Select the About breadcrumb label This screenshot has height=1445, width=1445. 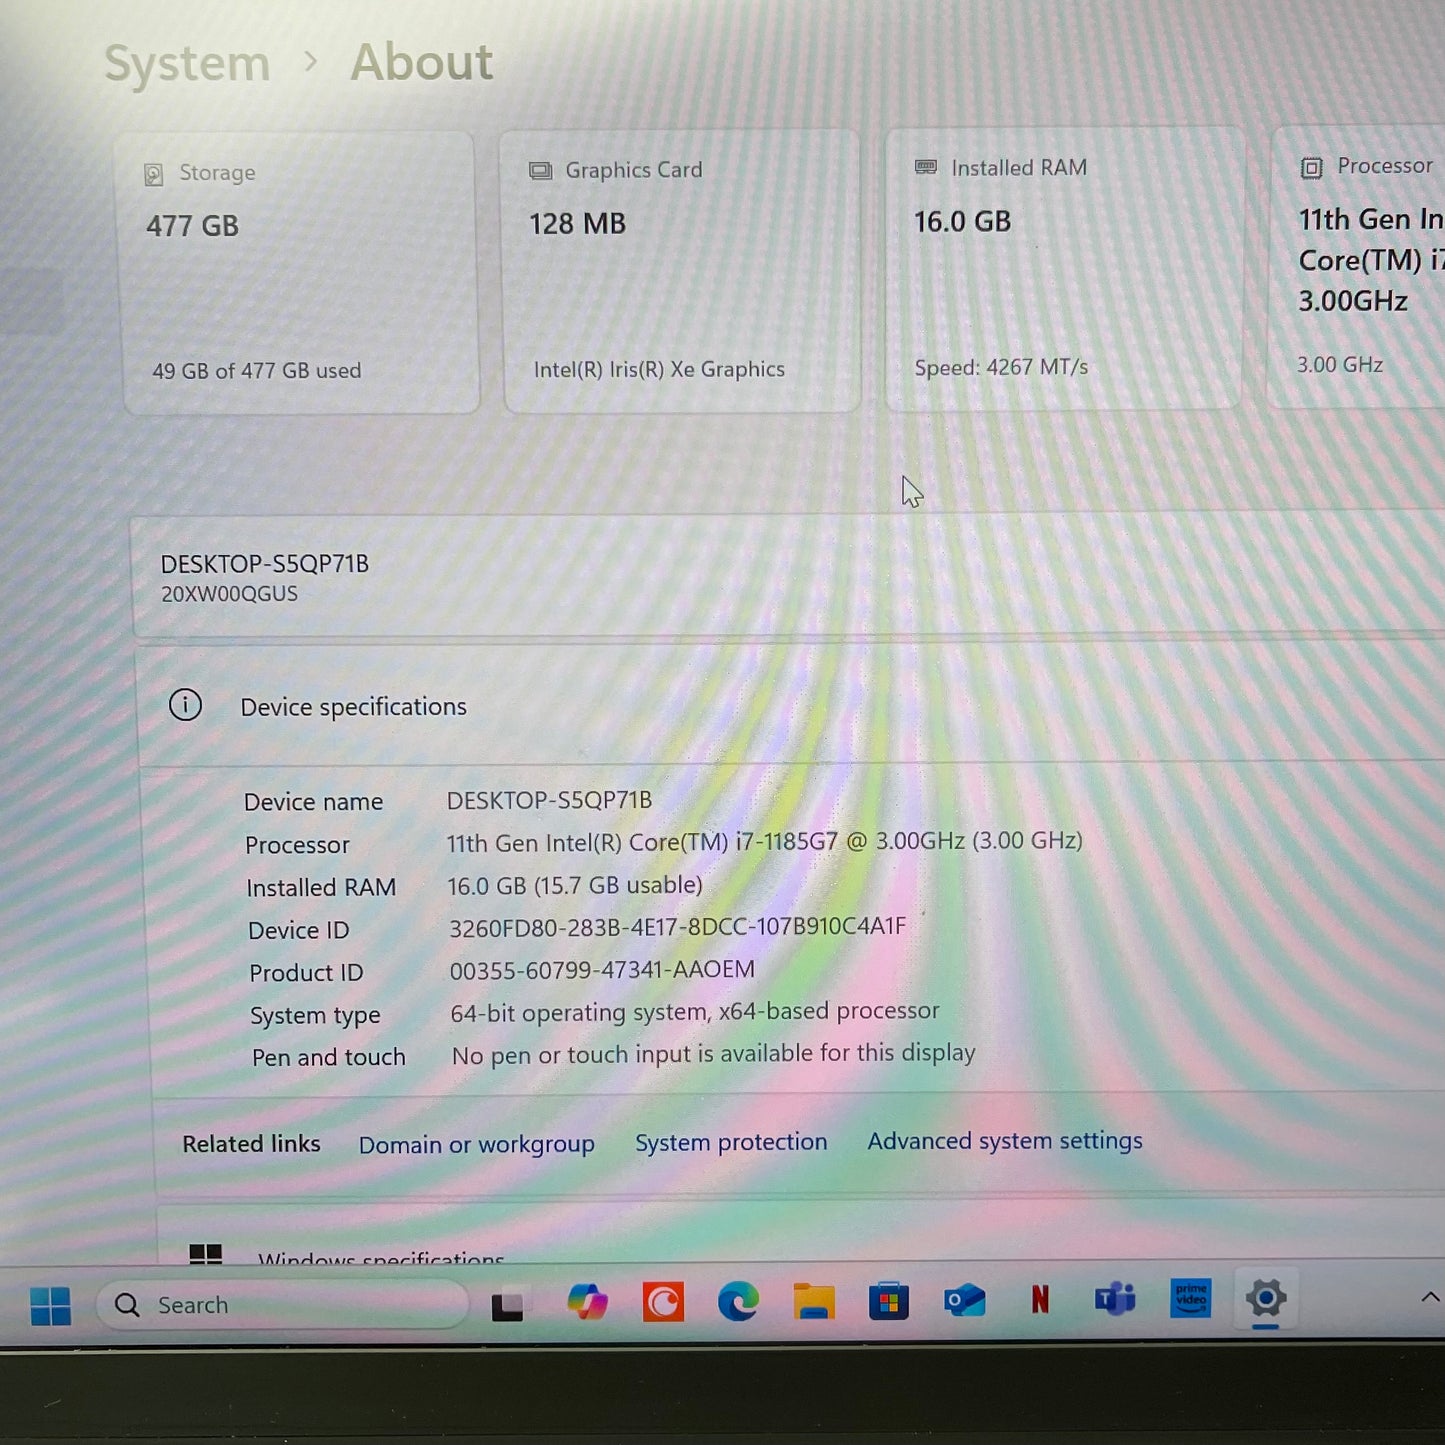pos(421,62)
